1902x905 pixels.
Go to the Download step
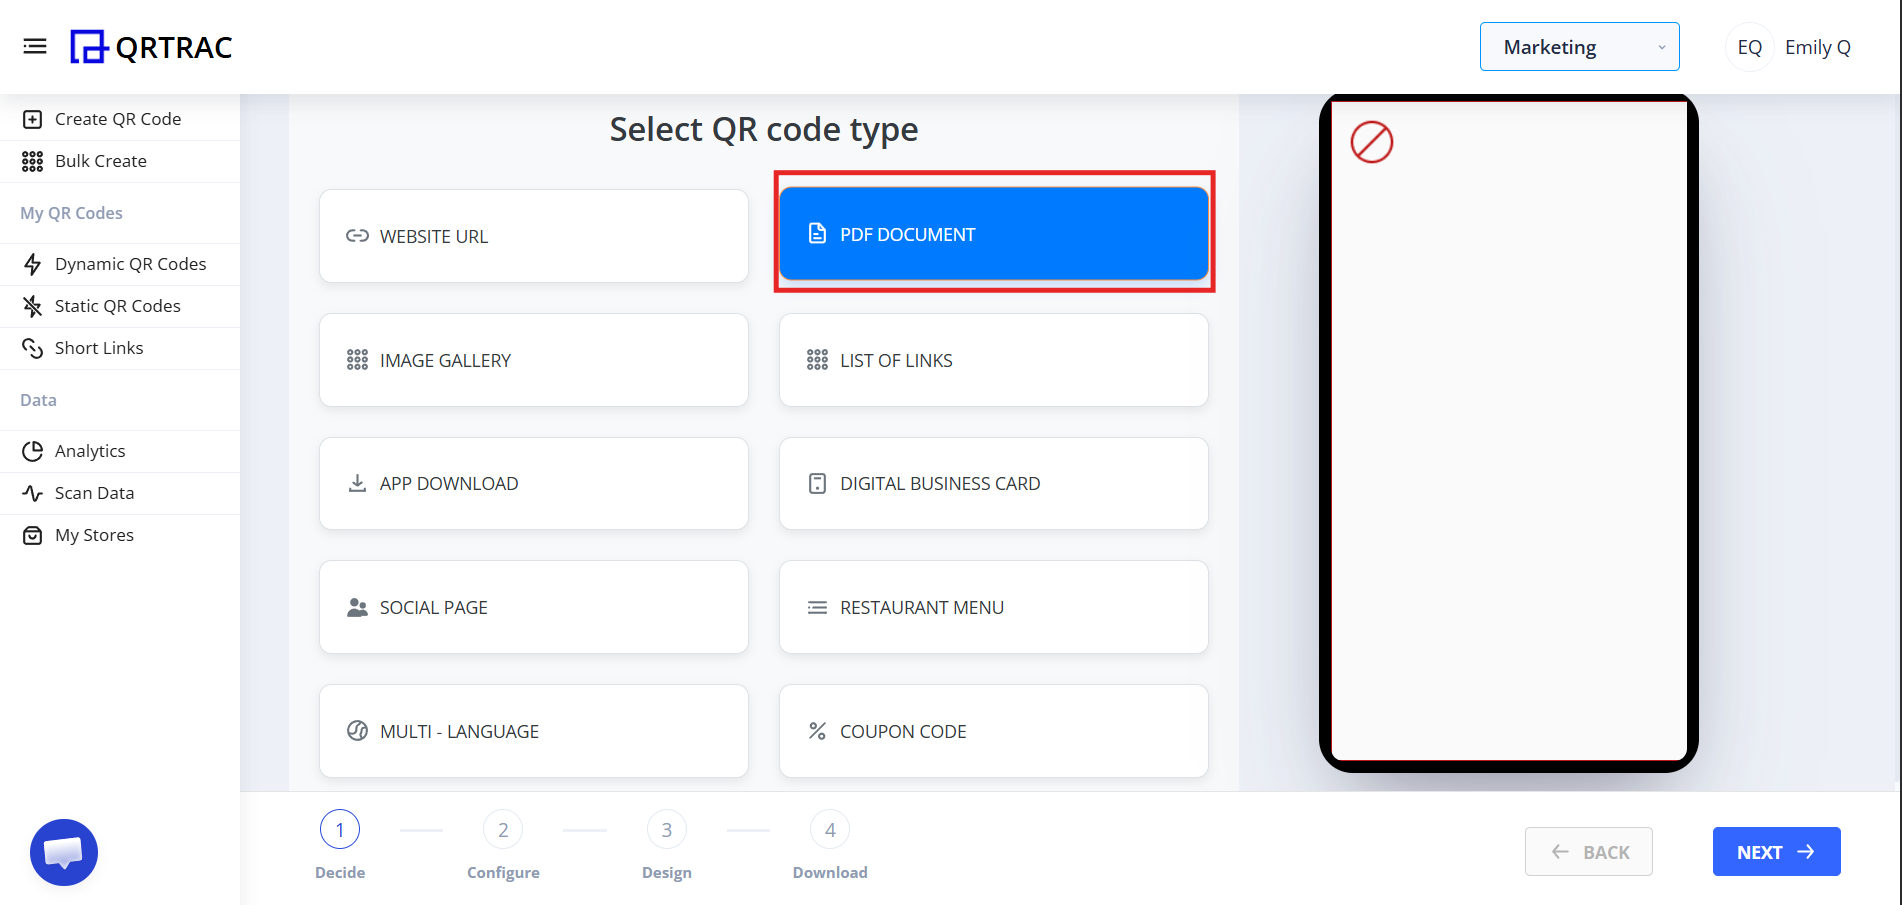(x=829, y=829)
